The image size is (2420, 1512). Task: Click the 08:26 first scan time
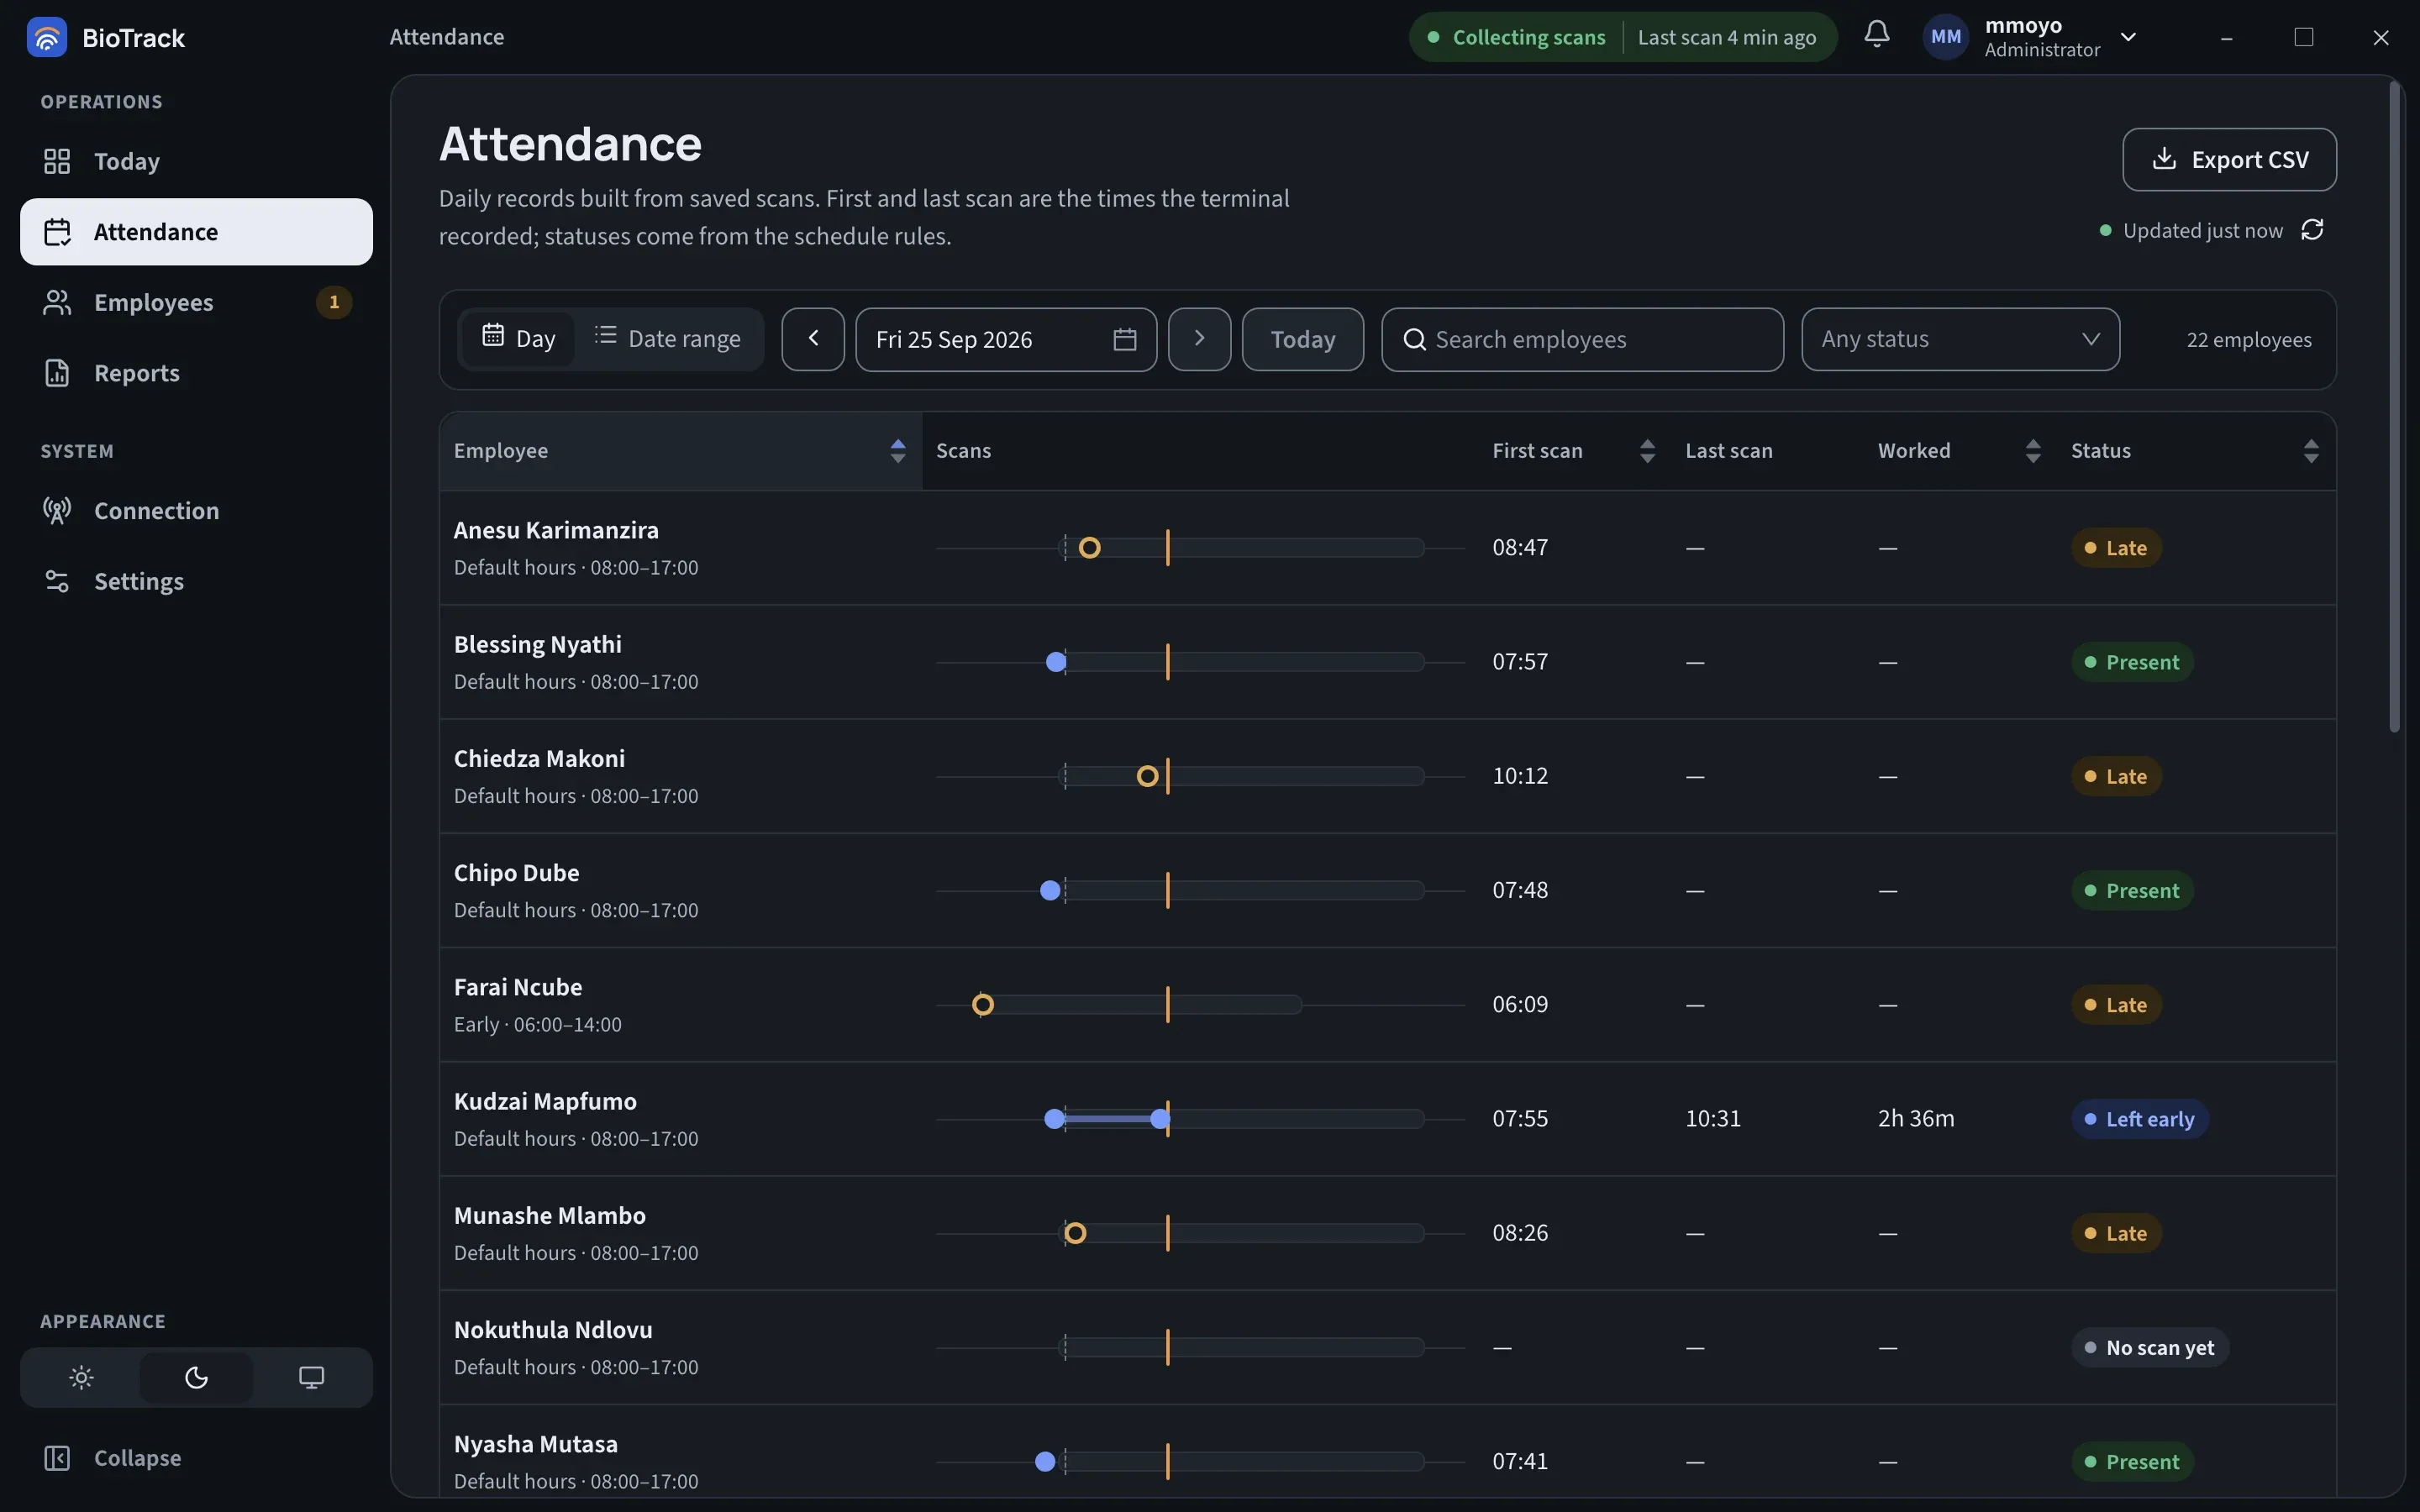tap(1520, 1233)
